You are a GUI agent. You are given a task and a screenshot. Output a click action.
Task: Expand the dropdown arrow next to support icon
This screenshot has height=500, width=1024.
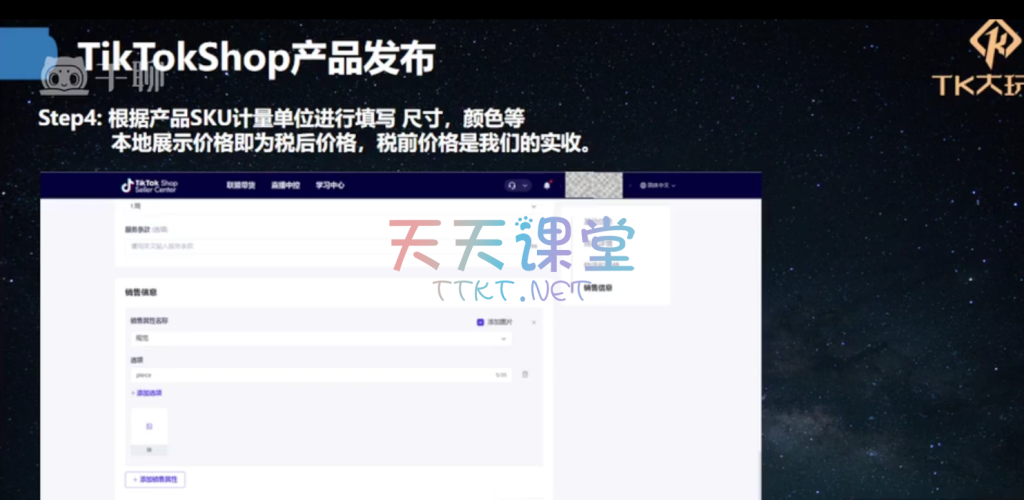(x=524, y=185)
